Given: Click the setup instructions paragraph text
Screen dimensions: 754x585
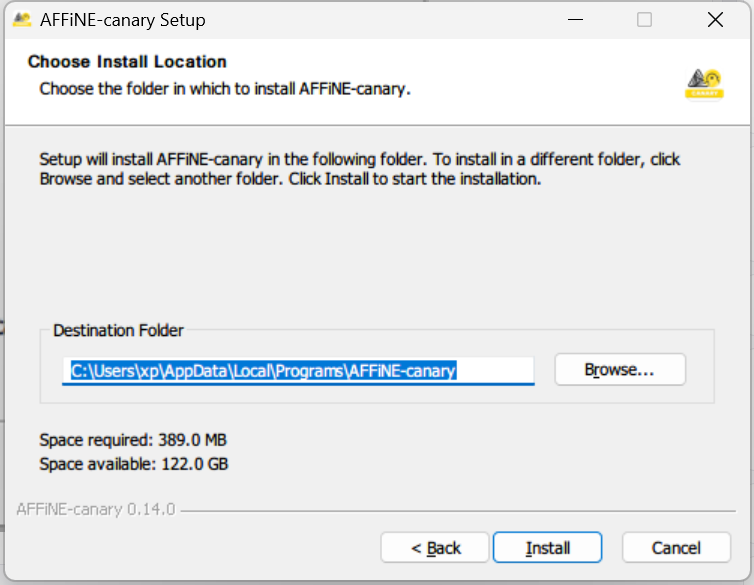Looking at the screenshot, I should [359, 169].
